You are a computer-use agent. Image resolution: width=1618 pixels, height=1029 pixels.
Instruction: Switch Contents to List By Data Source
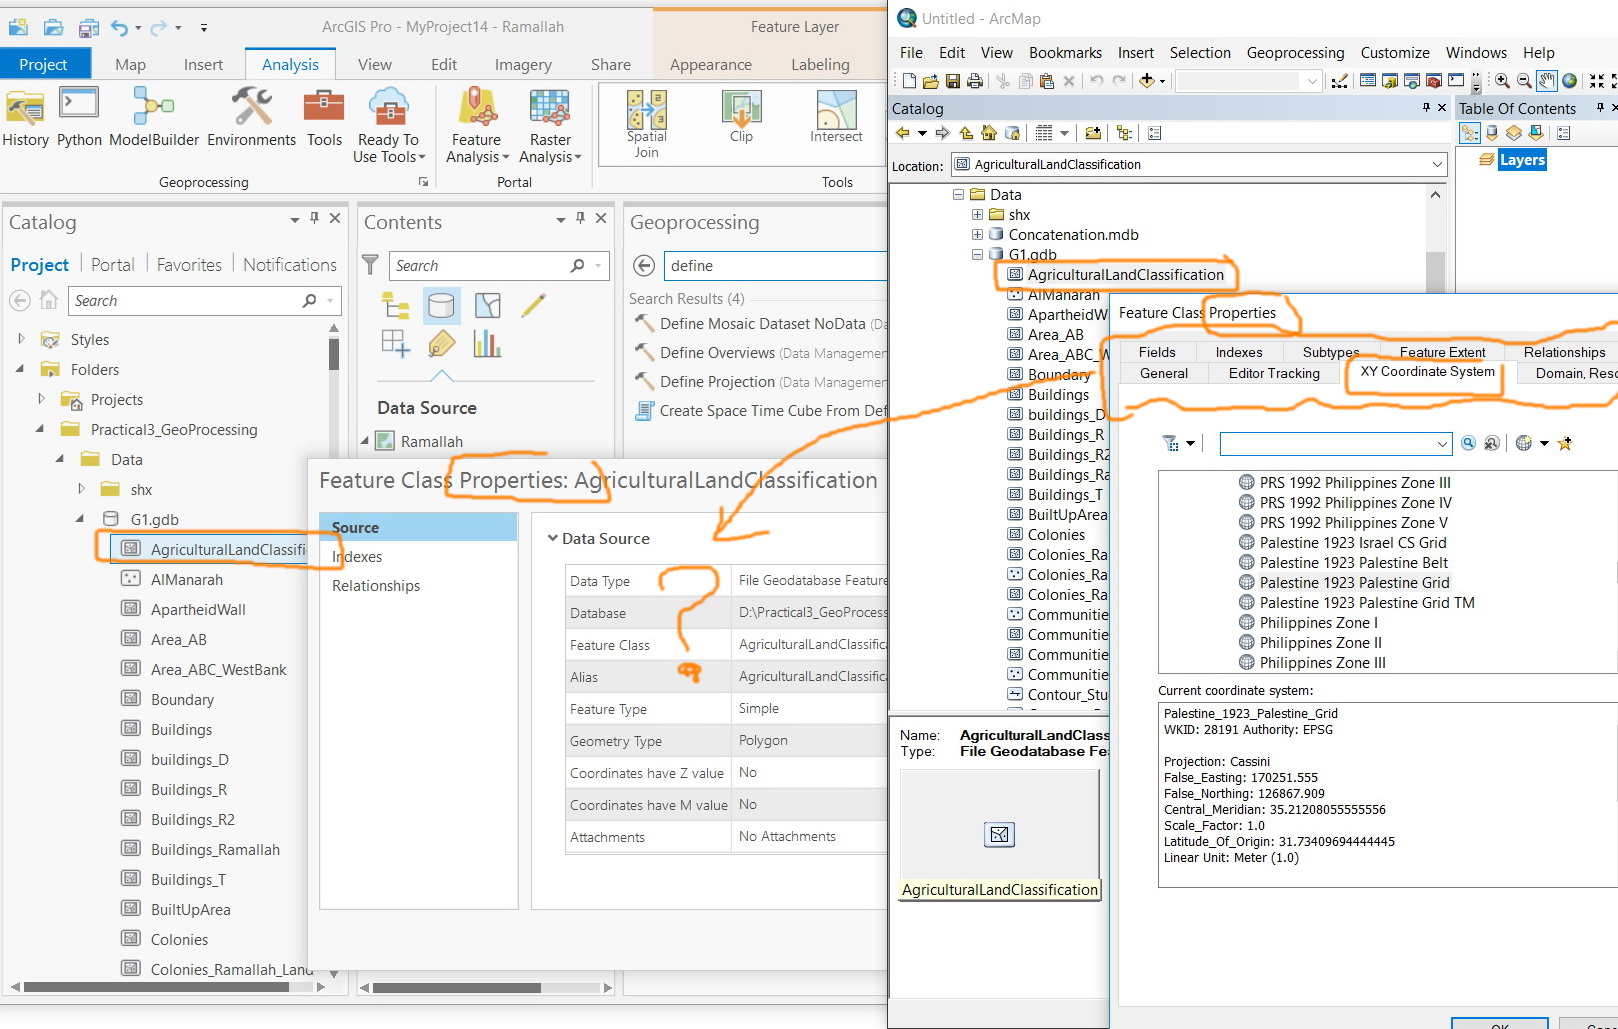pos(441,305)
